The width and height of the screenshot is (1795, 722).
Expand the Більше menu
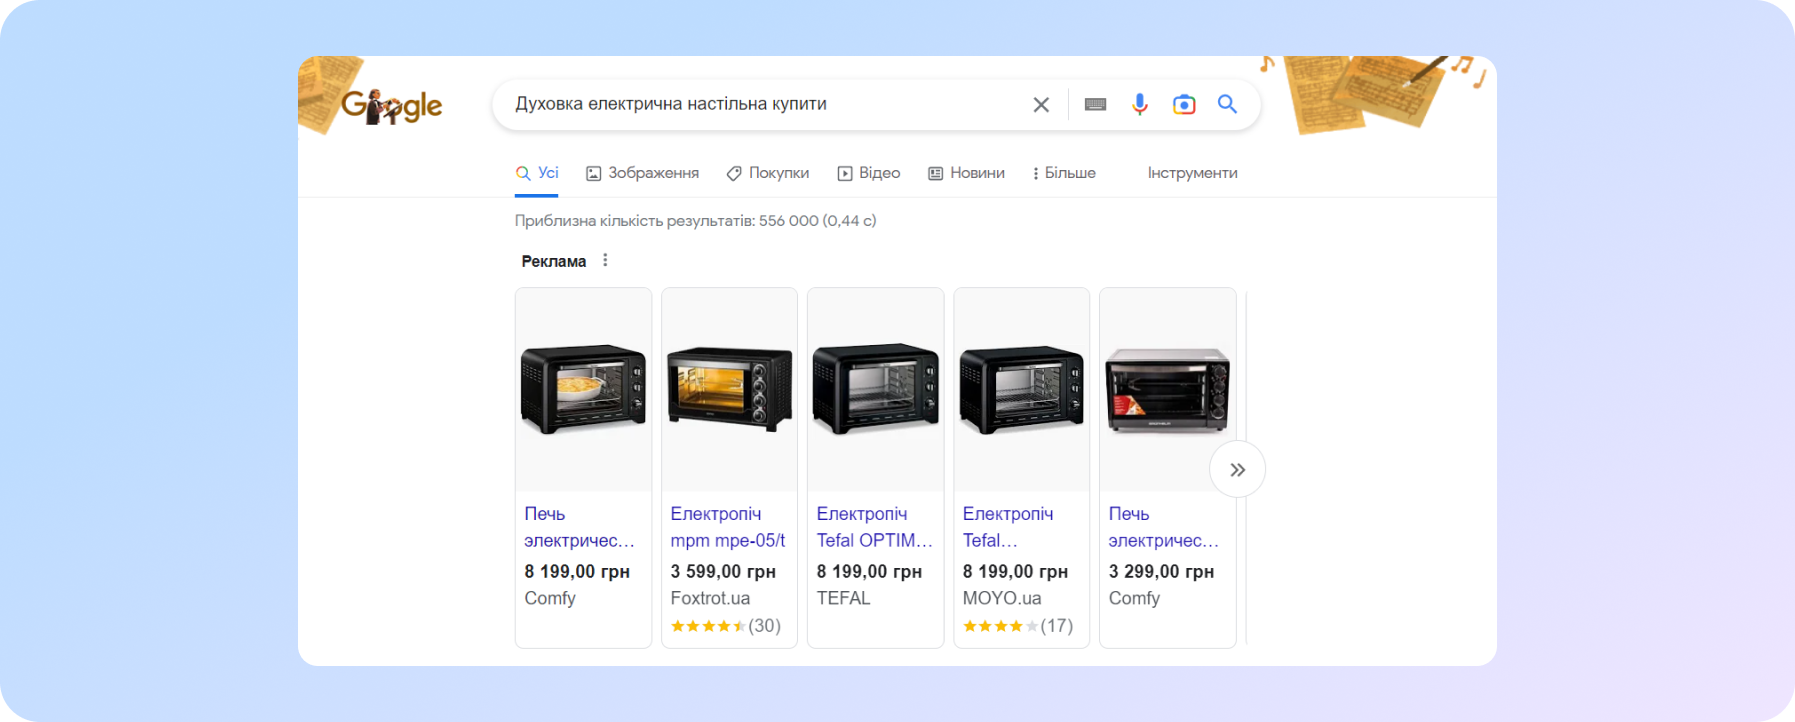pos(1064,173)
